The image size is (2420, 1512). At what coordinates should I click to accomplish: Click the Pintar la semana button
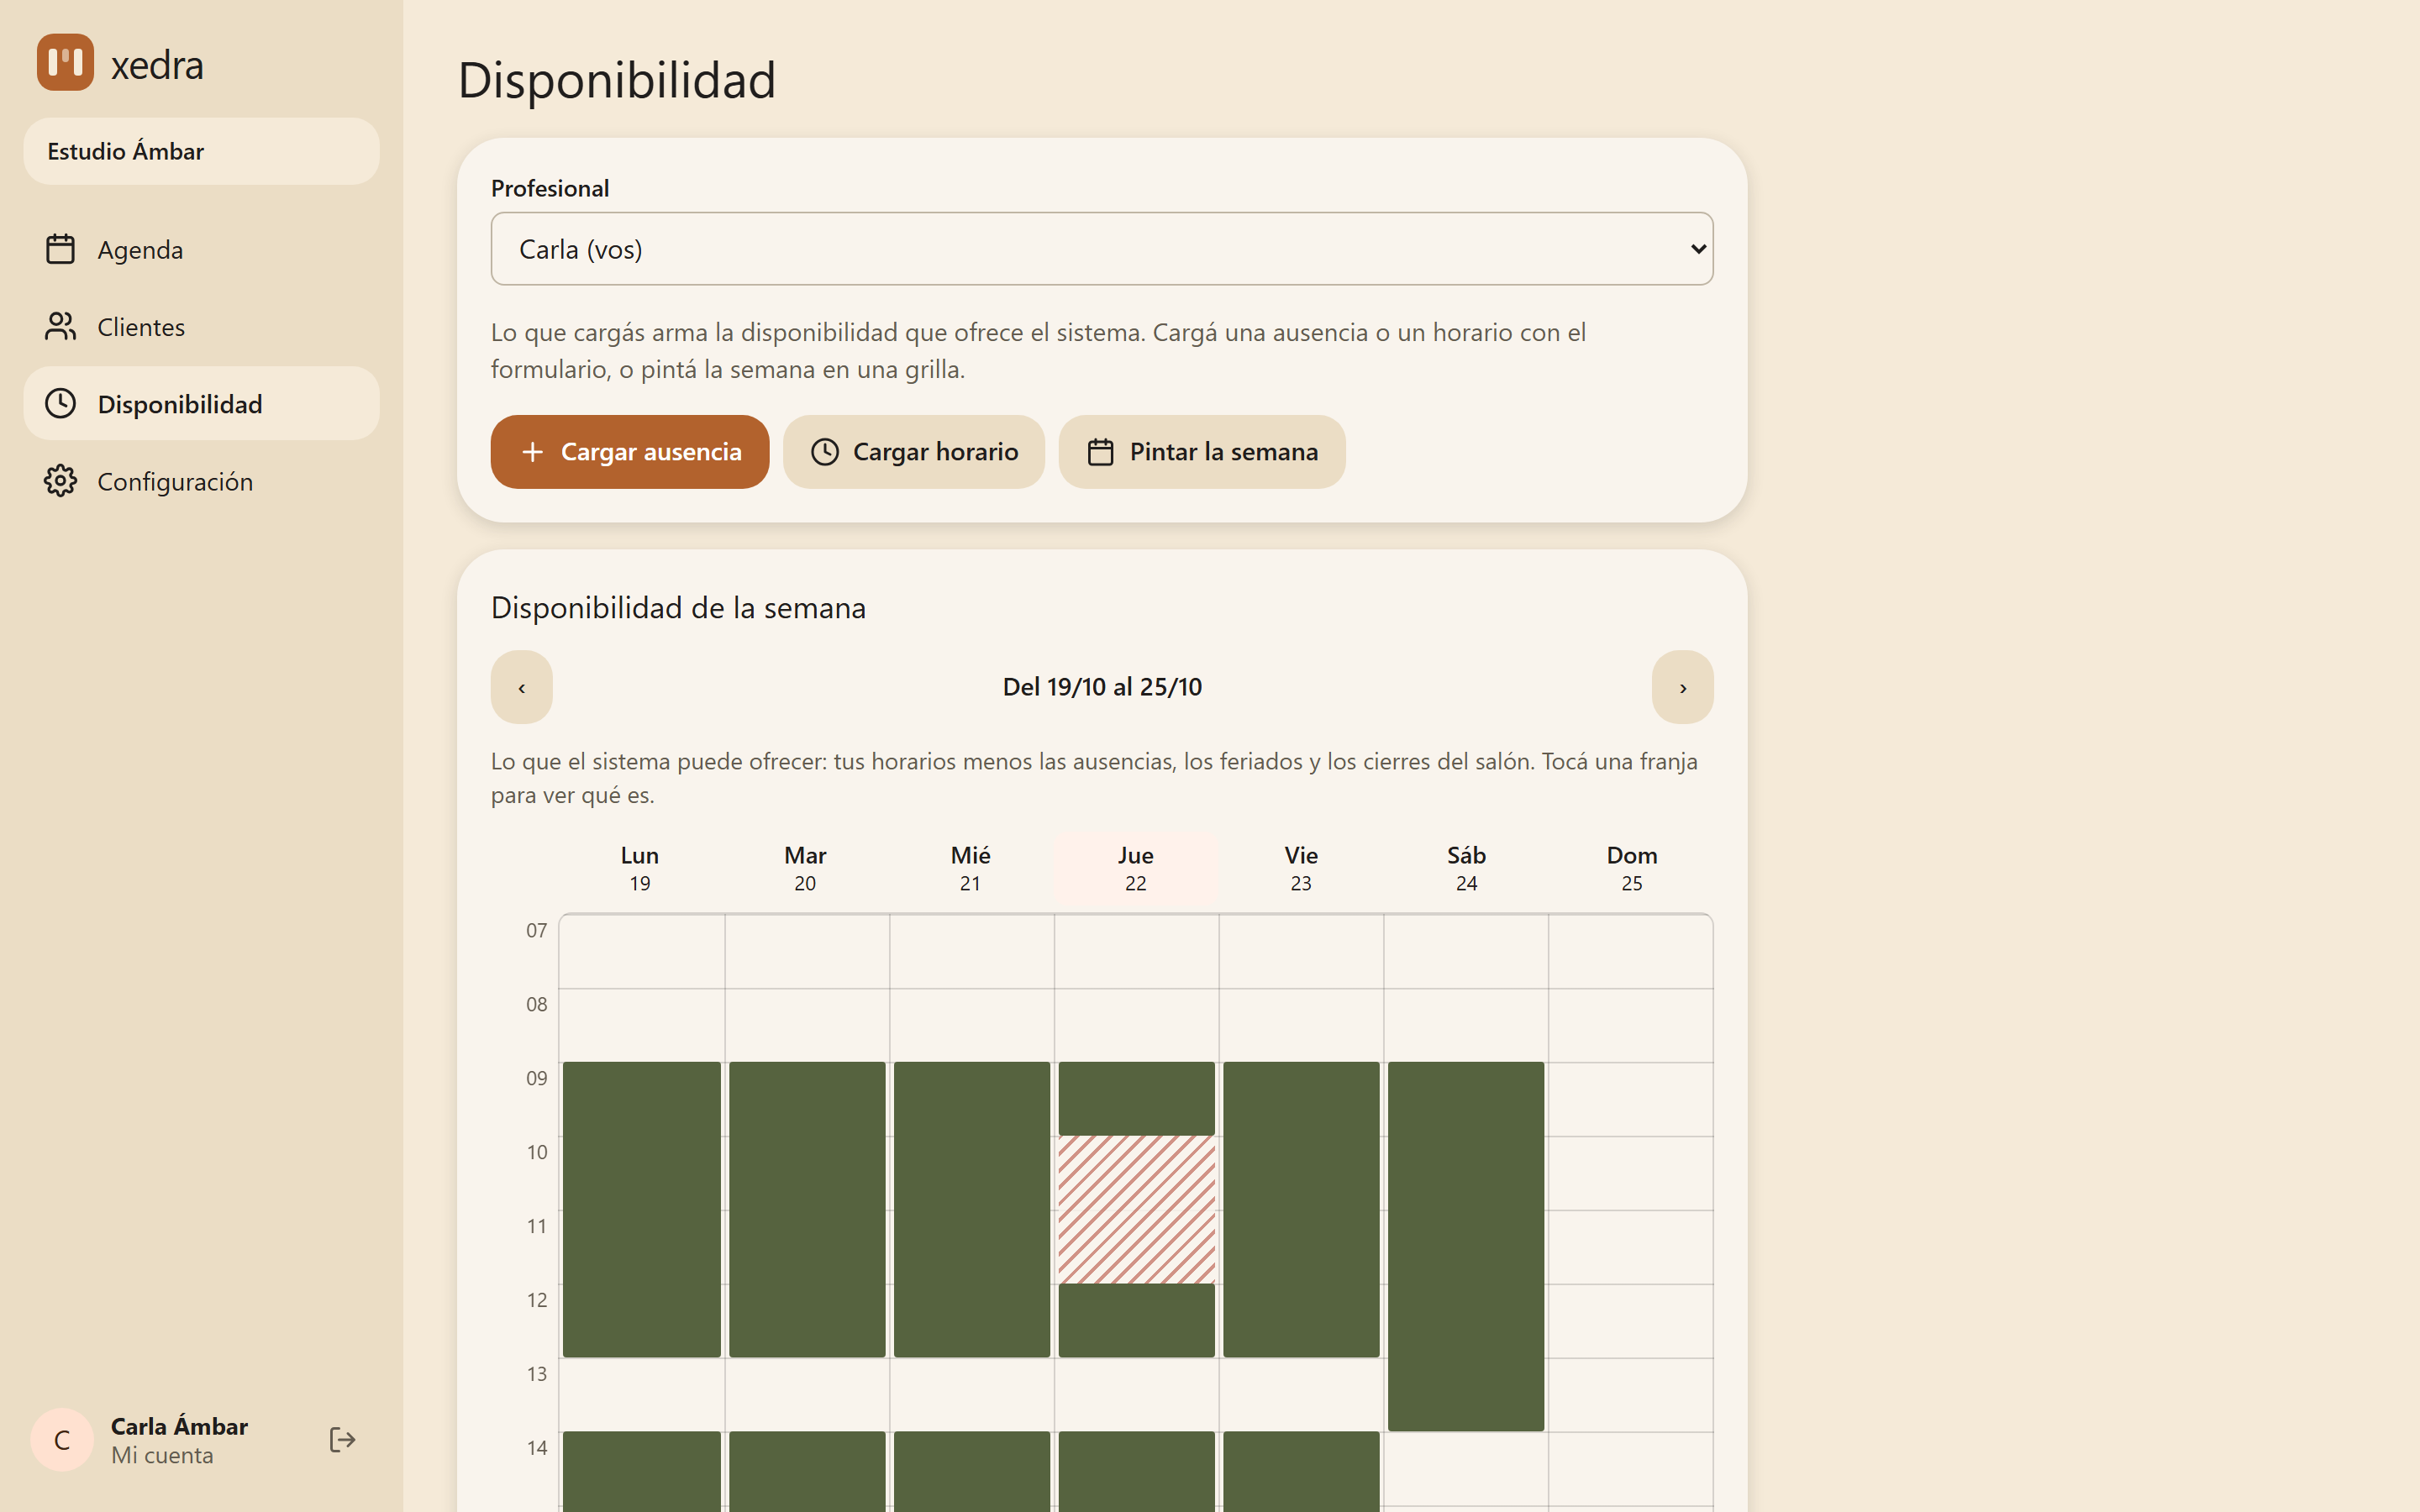[1202, 452]
